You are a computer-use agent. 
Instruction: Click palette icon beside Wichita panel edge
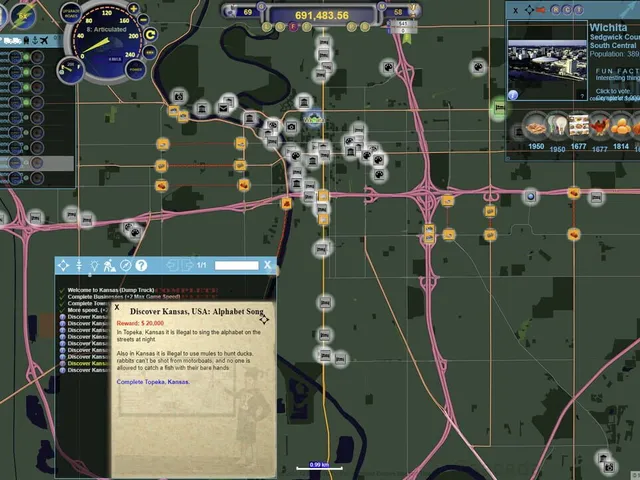coord(478,67)
